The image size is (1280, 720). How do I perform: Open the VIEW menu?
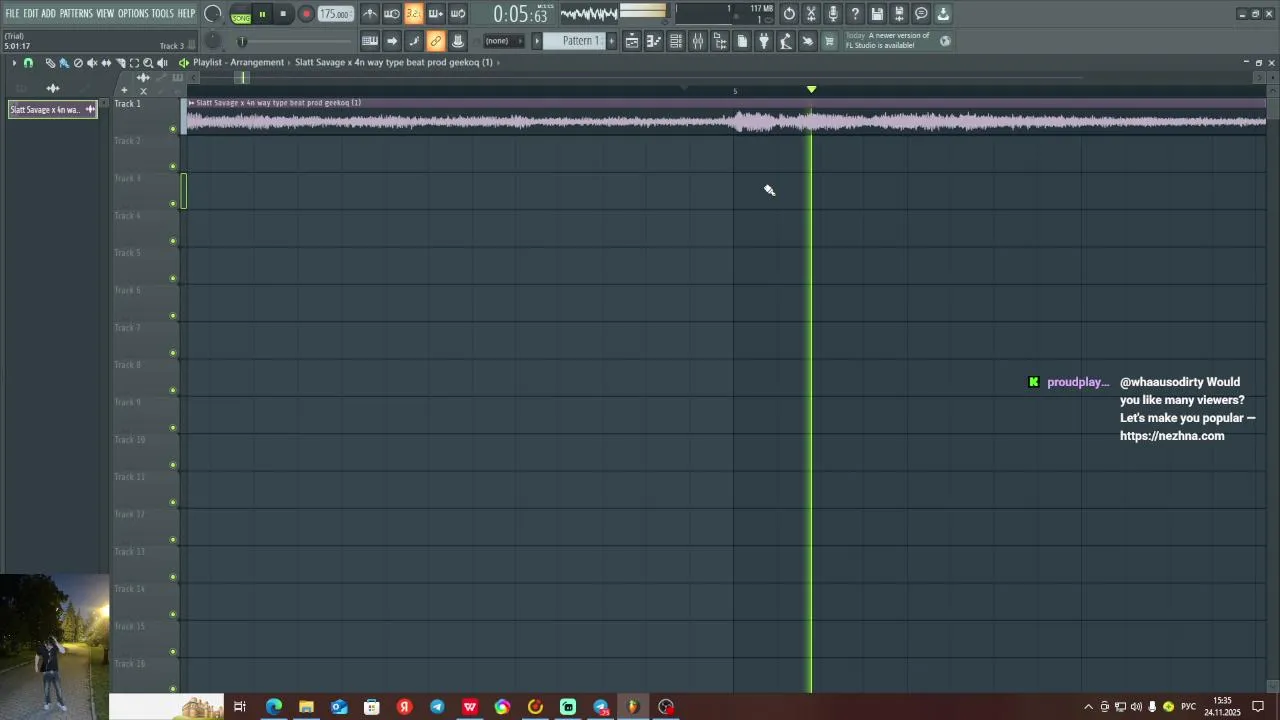105,13
